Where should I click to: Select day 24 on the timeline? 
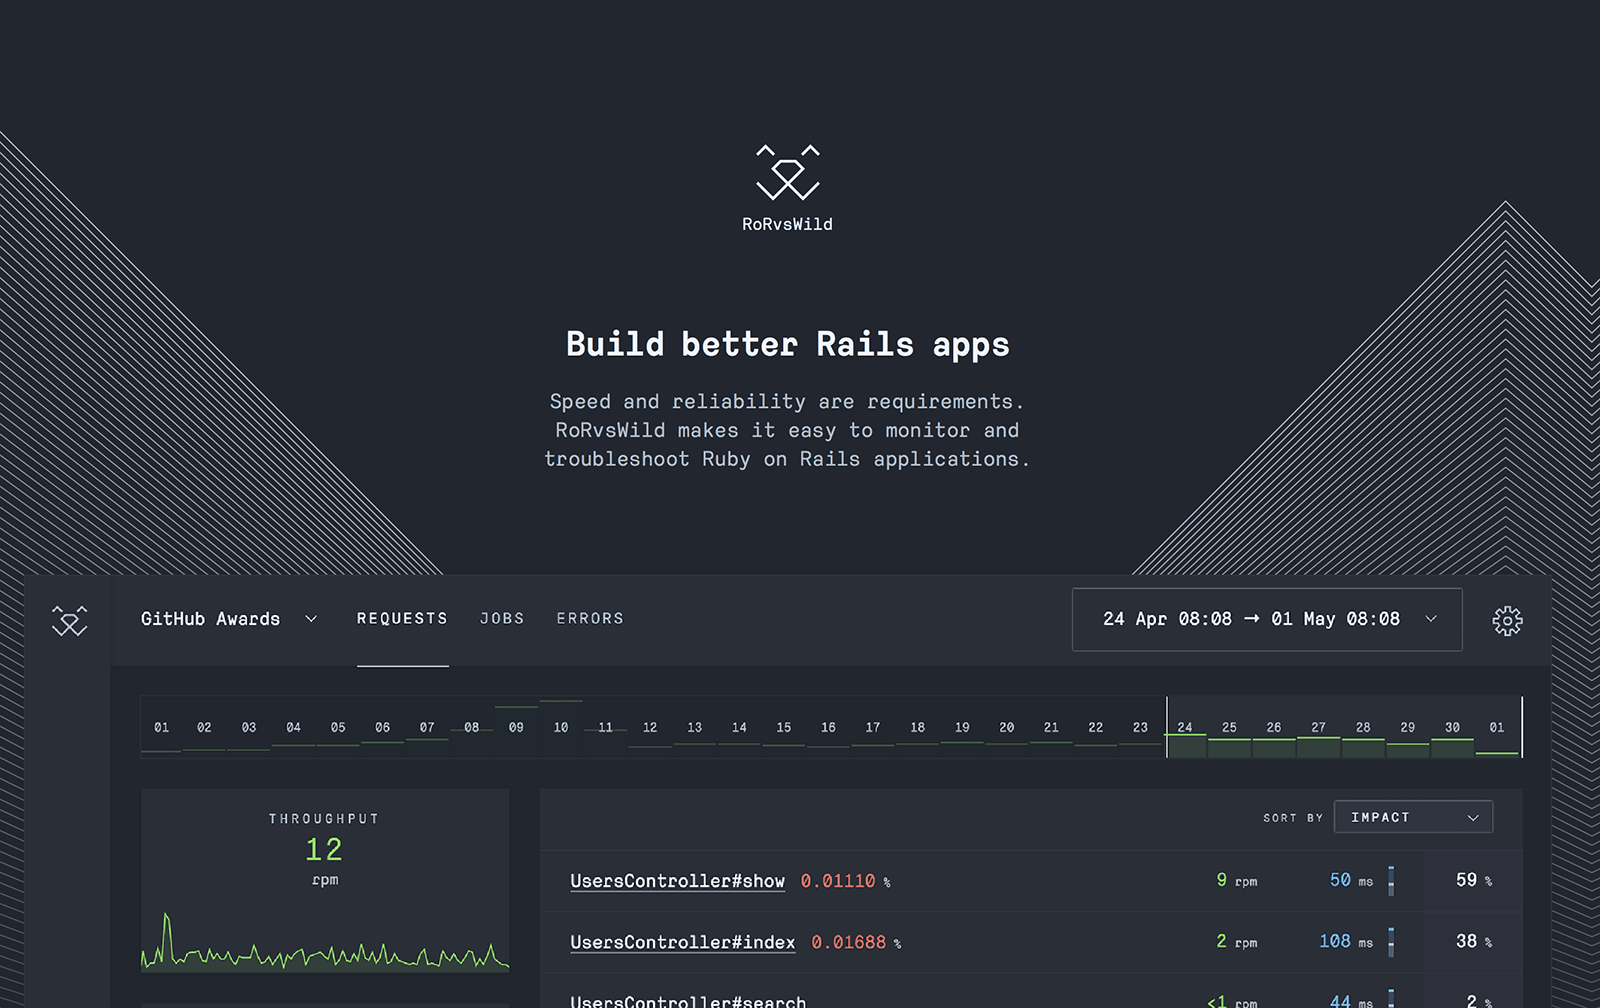(x=1185, y=727)
